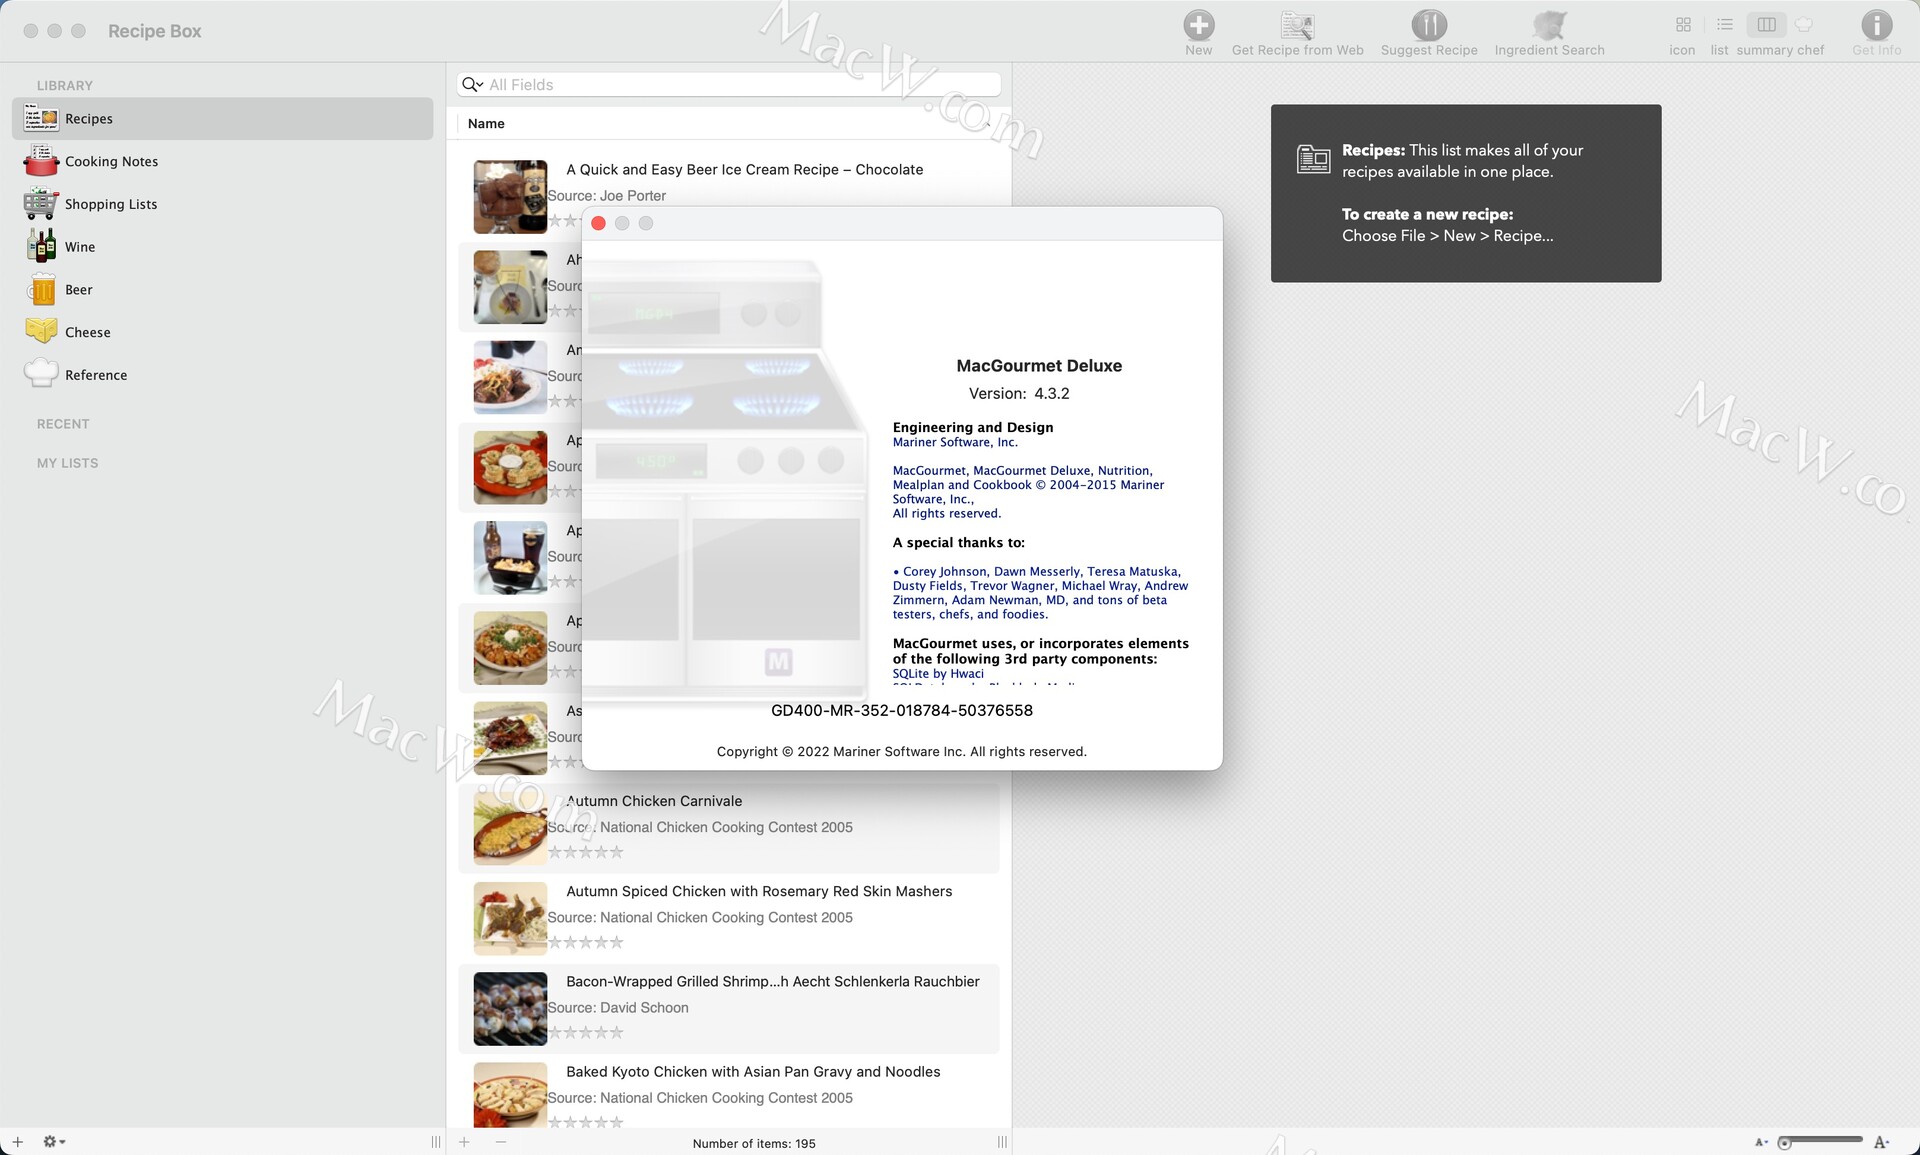Viewport: 1920px width, 1155px height.
Task: Click the Get Info toolbar icon
Action: tap(1876, 25)
